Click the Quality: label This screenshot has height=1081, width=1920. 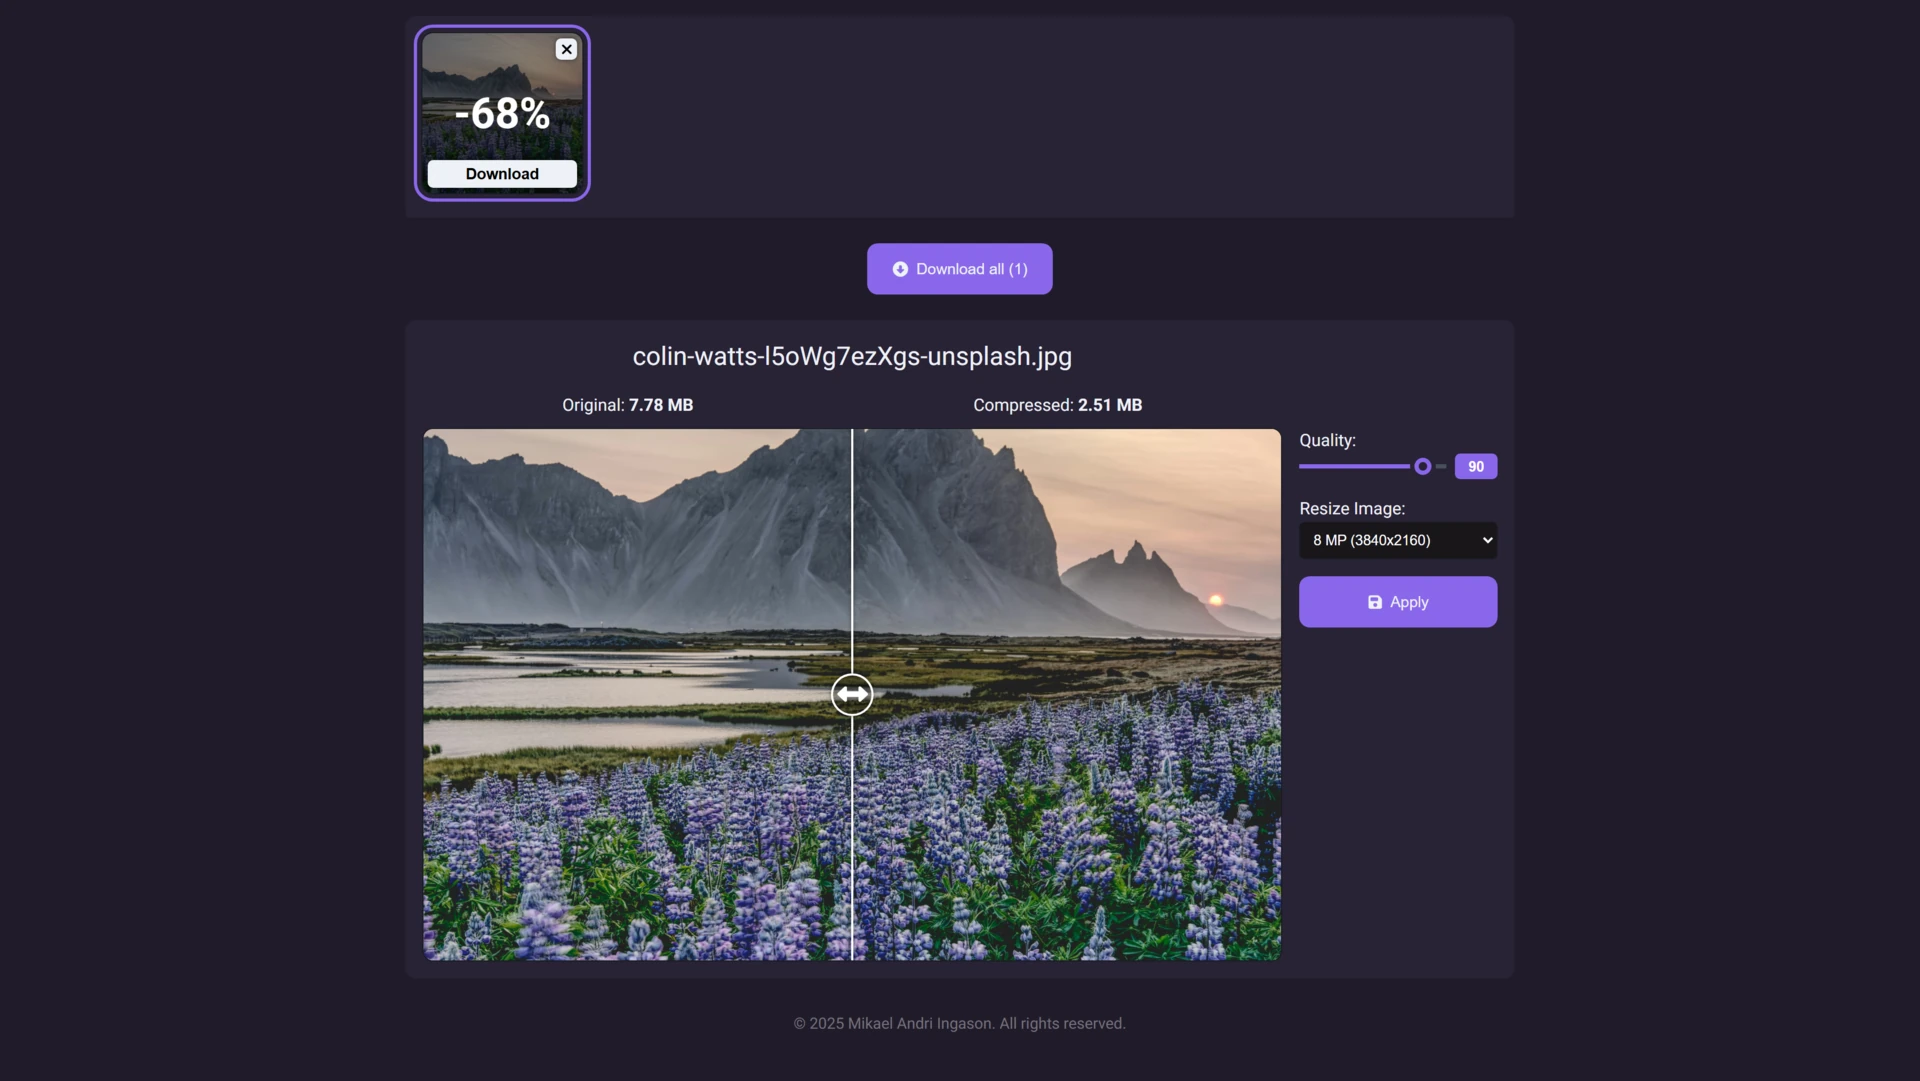pyautogui.click(x=1327, y=440)
